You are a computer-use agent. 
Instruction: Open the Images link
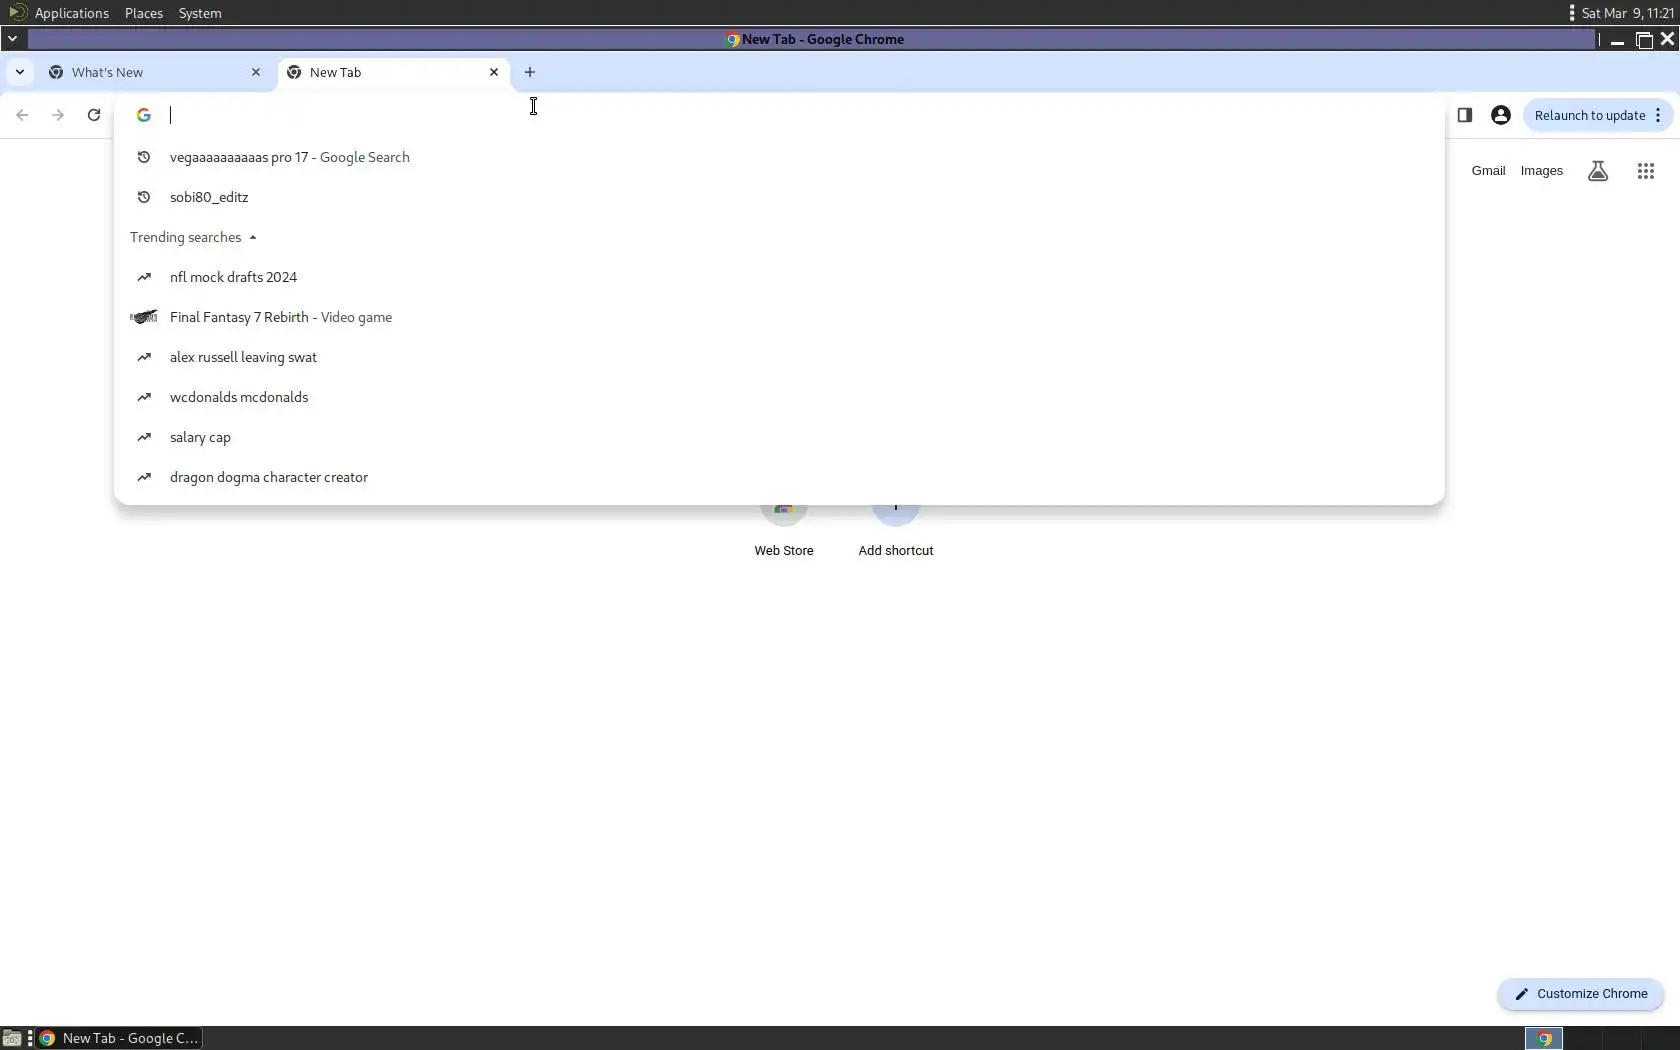tap(1541, 171)
